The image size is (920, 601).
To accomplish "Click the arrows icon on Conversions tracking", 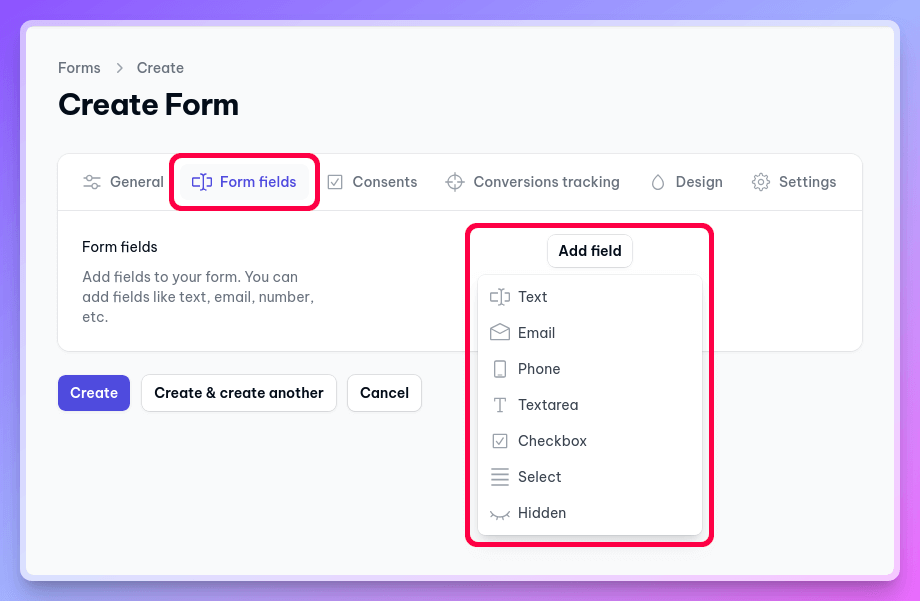I will (x=455, y=182).
